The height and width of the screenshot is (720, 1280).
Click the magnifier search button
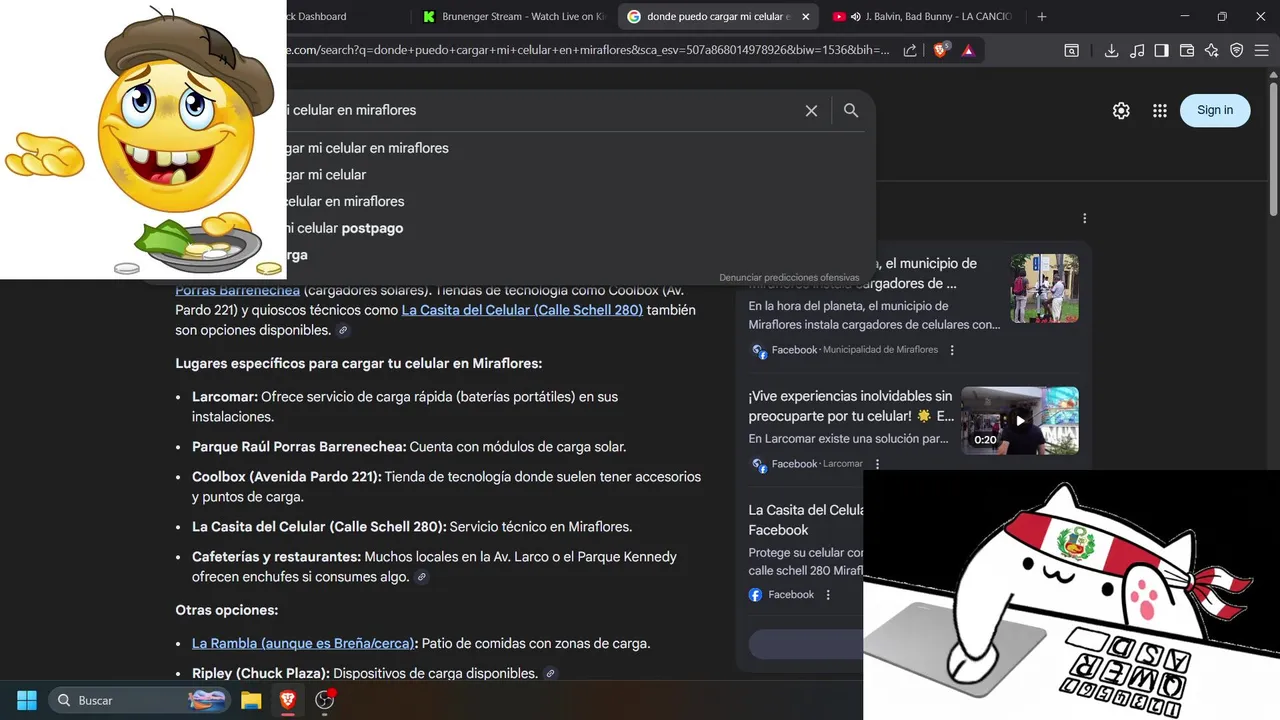[851, 111]
